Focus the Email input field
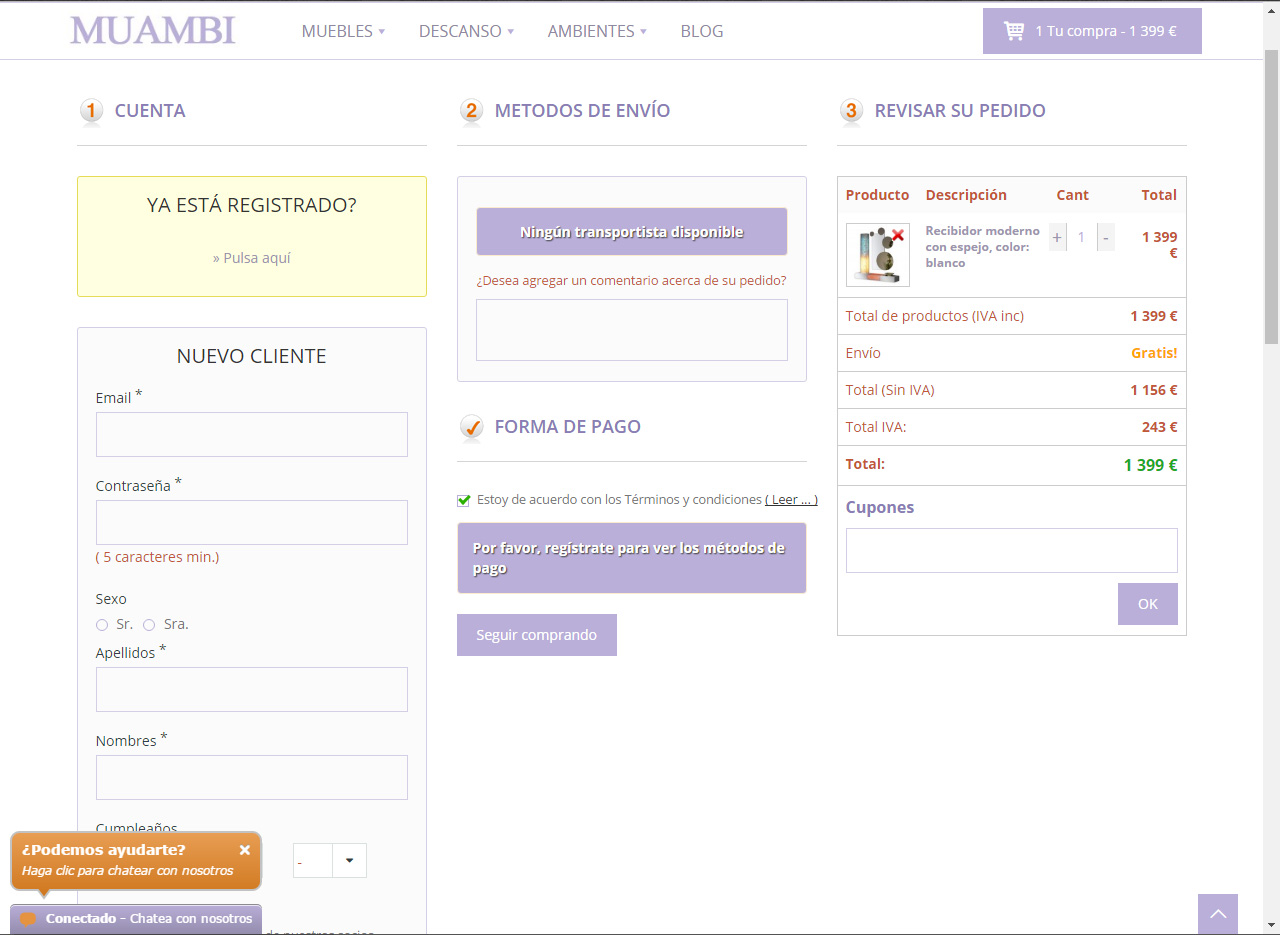This screenshot has height=935, width=1280. [252, 434]
